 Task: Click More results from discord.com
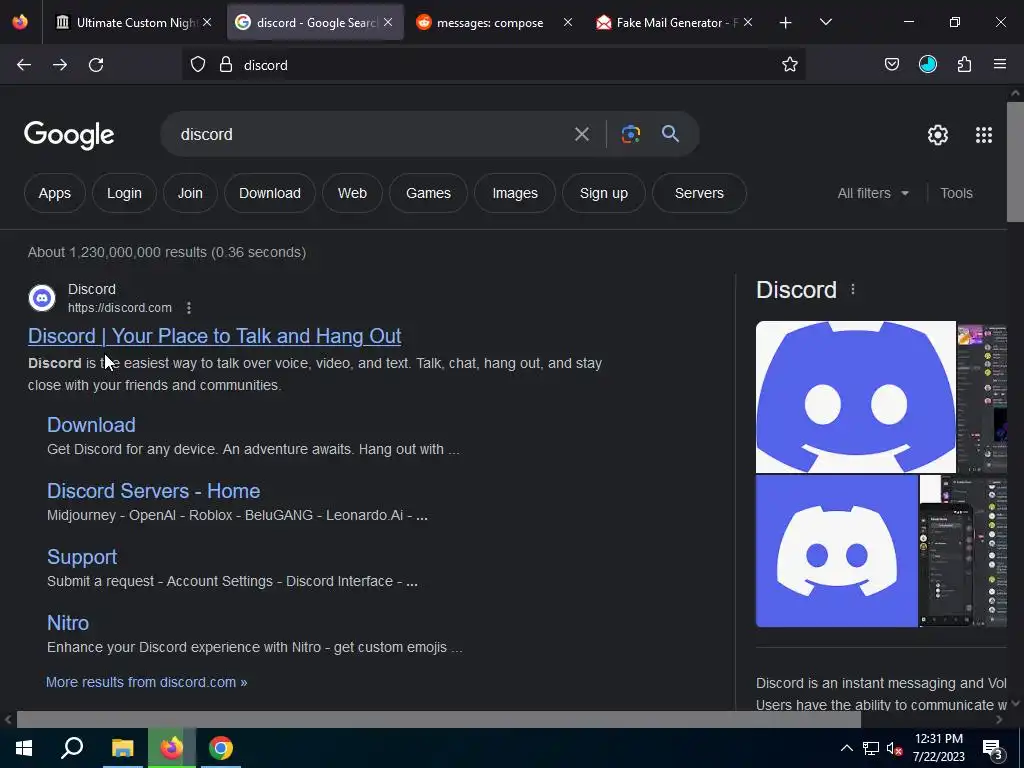146,682
